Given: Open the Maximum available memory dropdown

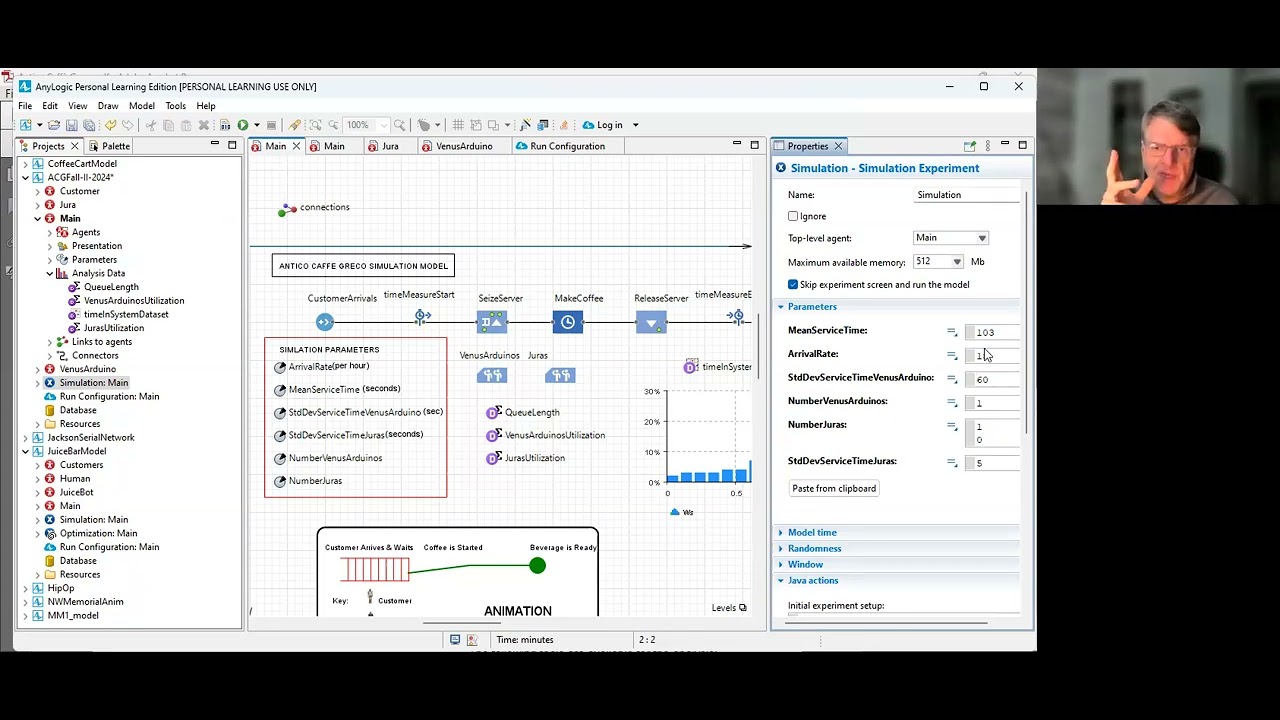Looking at the screenshot, I should coord(939,262).
